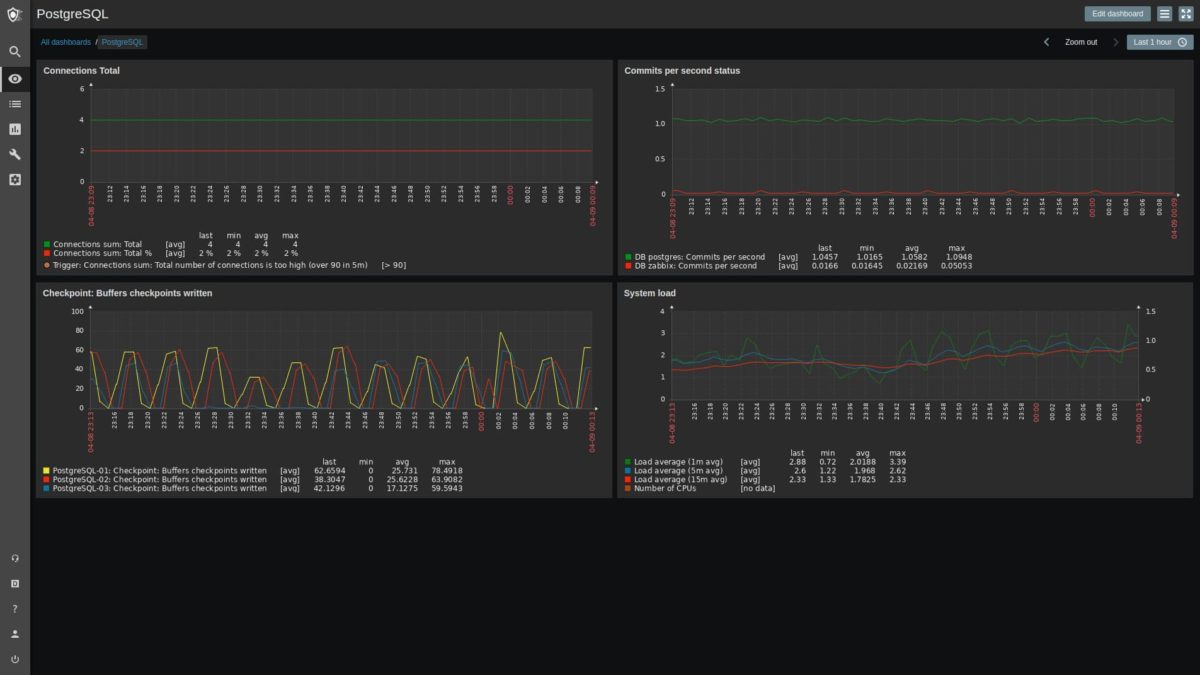Image resolution: width=1200 pixels, height=675 pixels.
Task: Sign out using the power icon
Action: coord(14,659)
